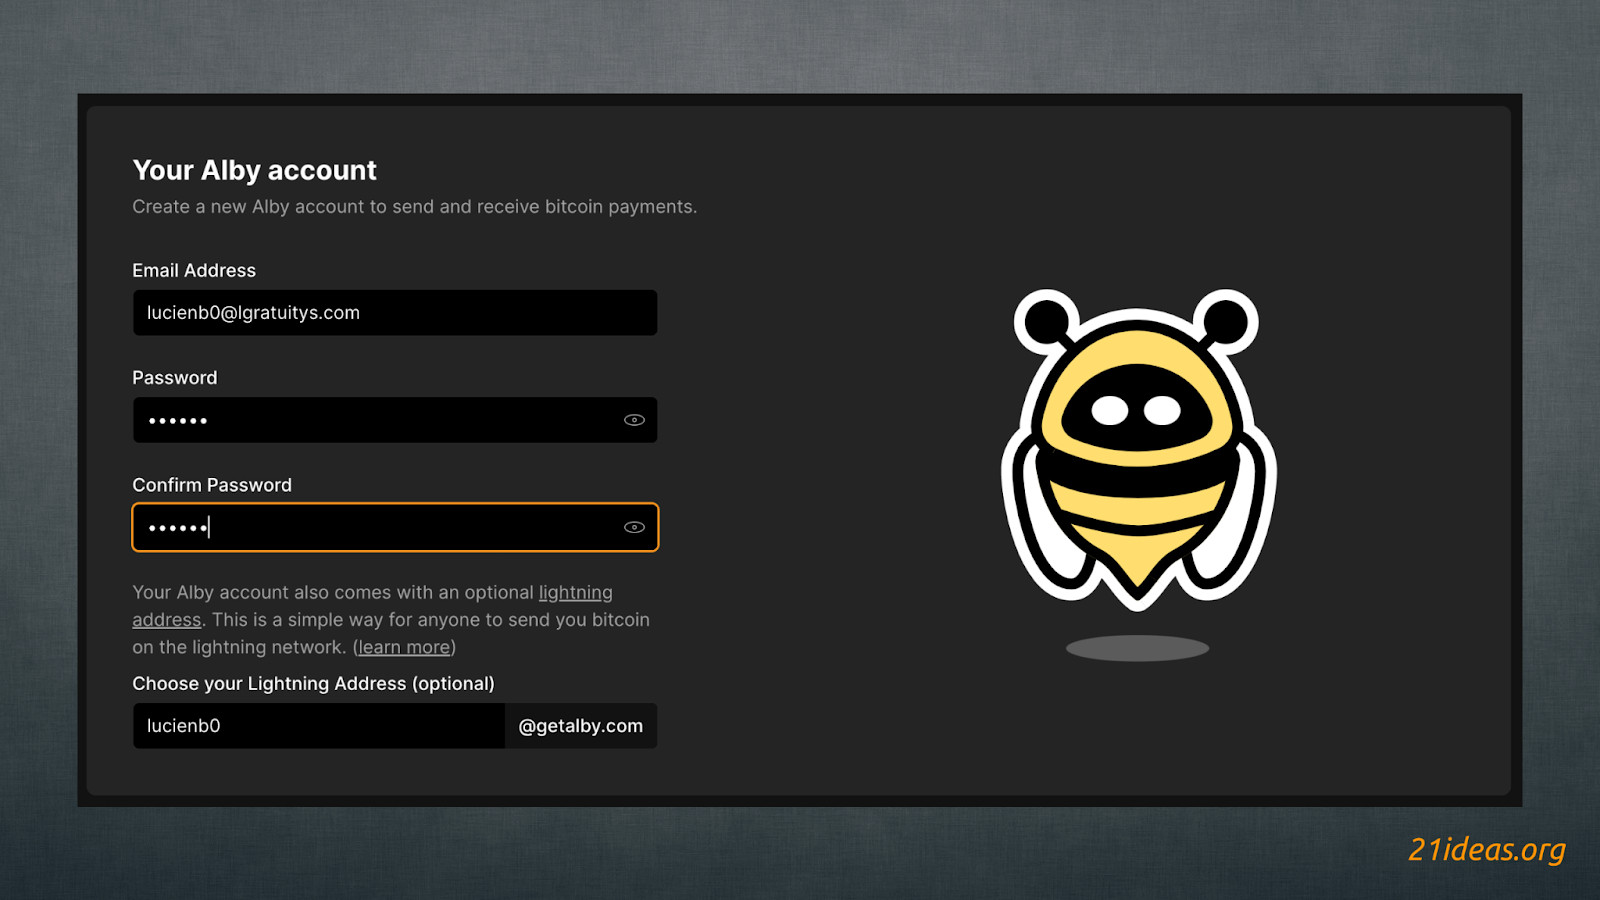Open the underlined "lightning" link
Screen dimensions: 1600x900
coord(575,593)
